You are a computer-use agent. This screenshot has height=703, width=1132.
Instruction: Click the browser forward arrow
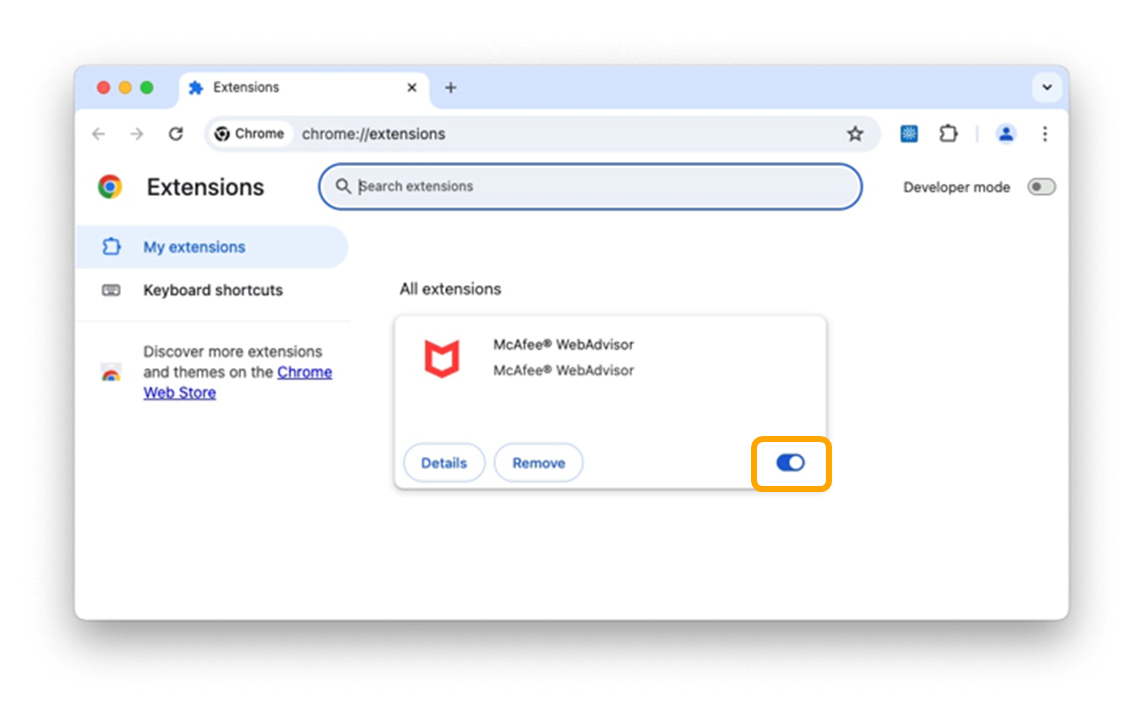coord(137,134)
